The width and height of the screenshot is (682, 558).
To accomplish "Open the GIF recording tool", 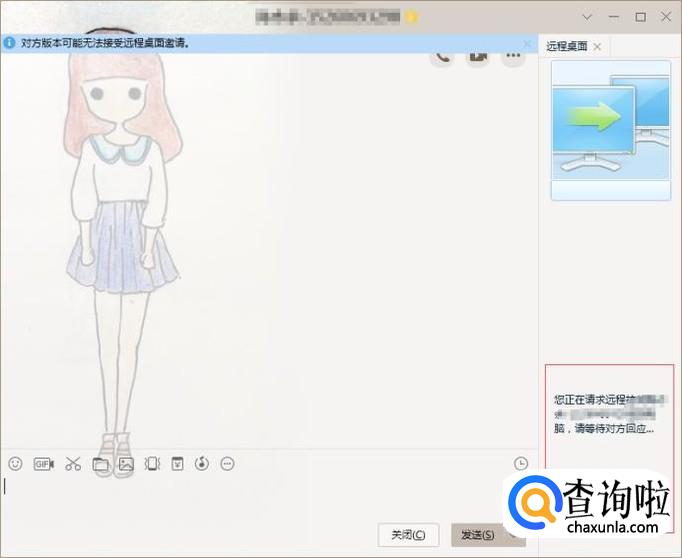I will coord(44,464).
